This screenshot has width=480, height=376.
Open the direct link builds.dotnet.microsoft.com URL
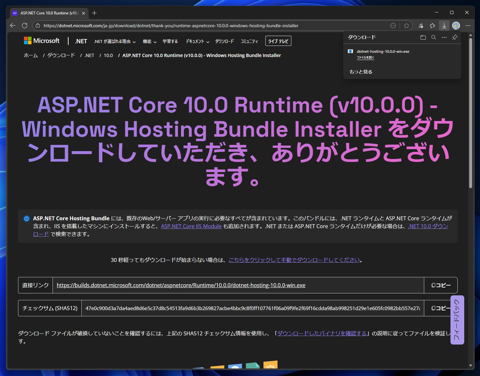(x=181, y=285)
